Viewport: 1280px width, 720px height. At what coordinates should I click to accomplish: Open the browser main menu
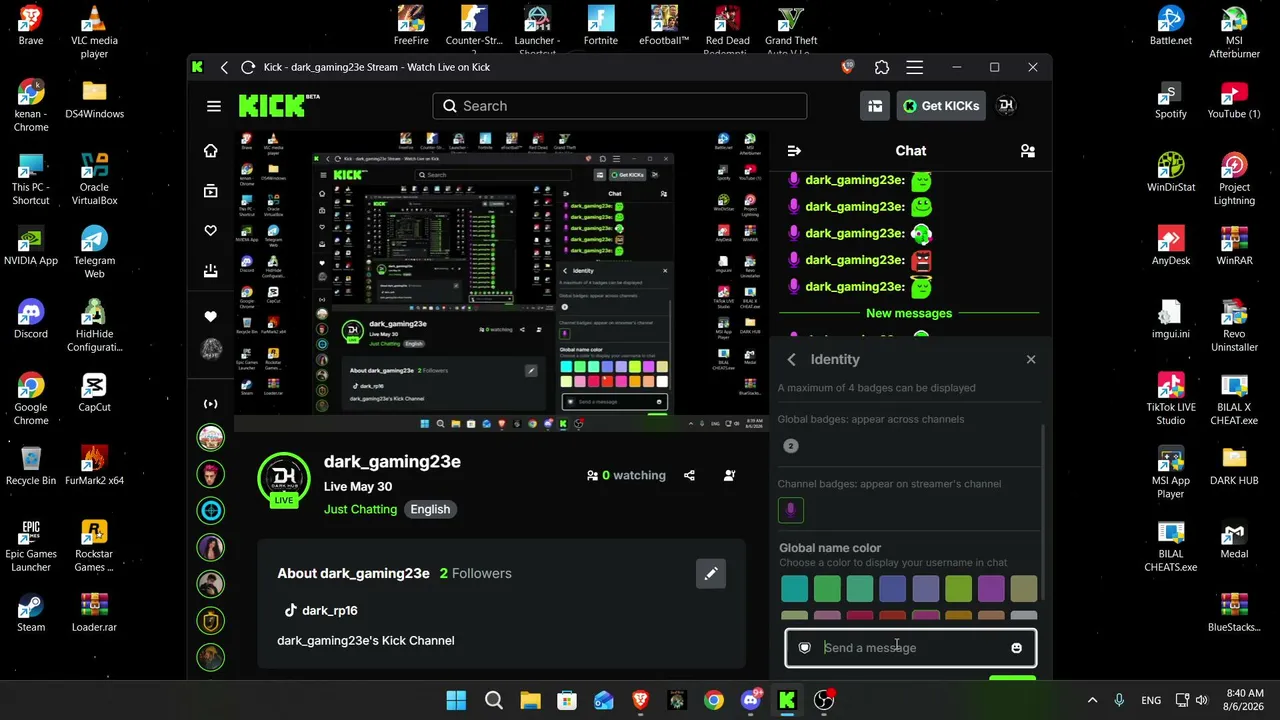(914, 67)
